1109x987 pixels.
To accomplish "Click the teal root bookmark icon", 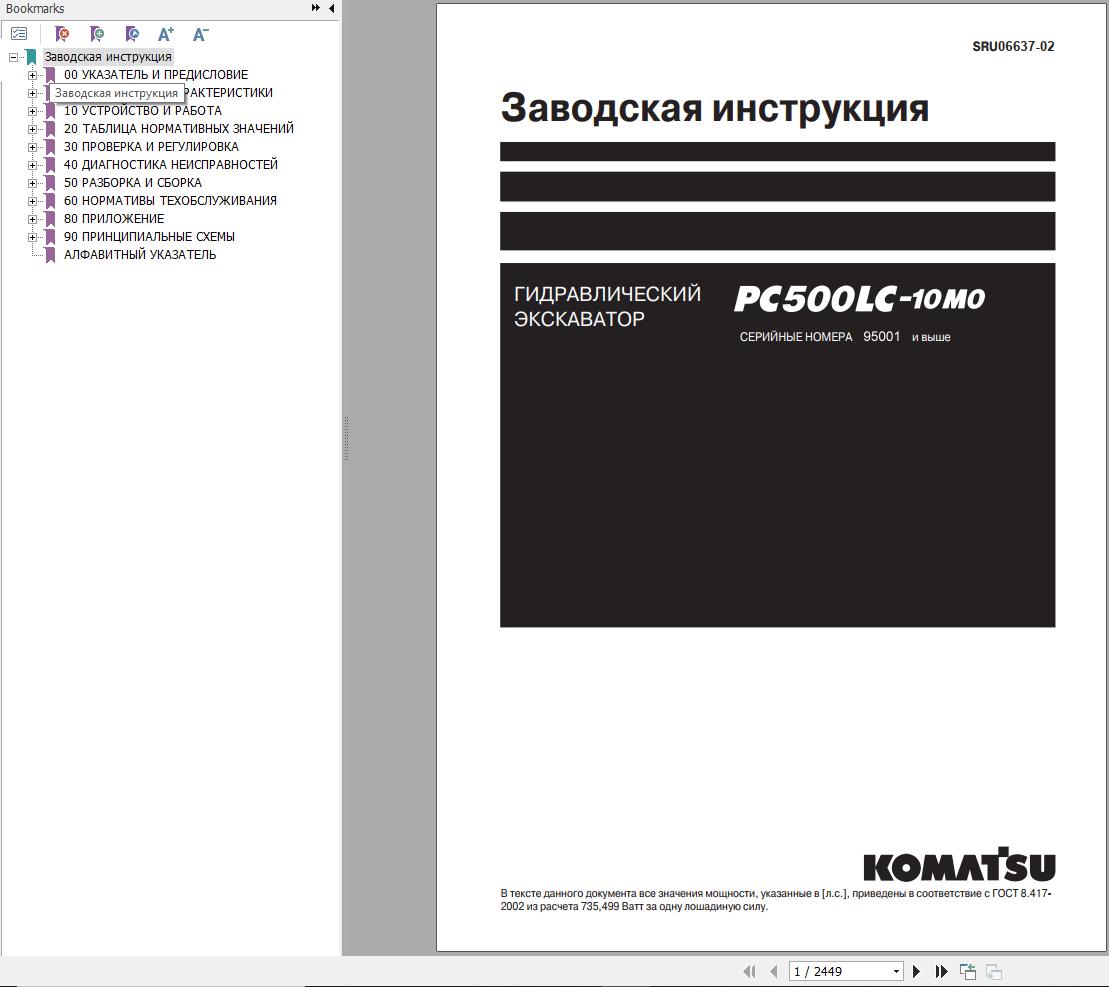I will [x=30, y=57].
